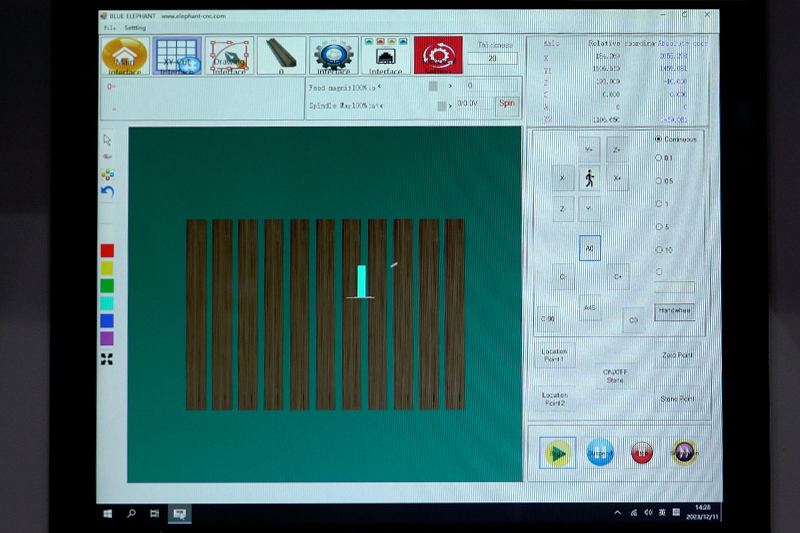Click the walking man jog speed icon
The image size is (800, 533).
point(589,179)
